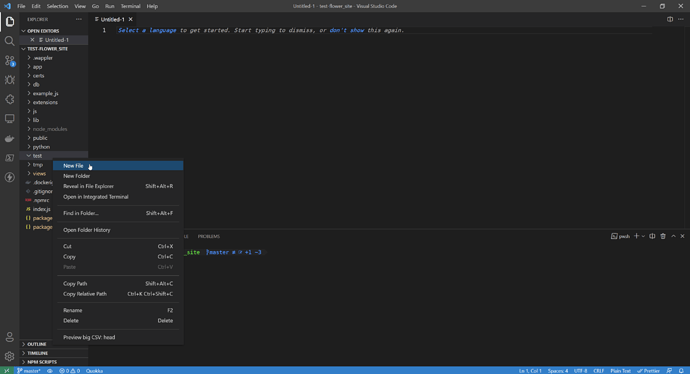Kill the terminal with trash icon
Screen dimensions: 690x374
point(663,236)
